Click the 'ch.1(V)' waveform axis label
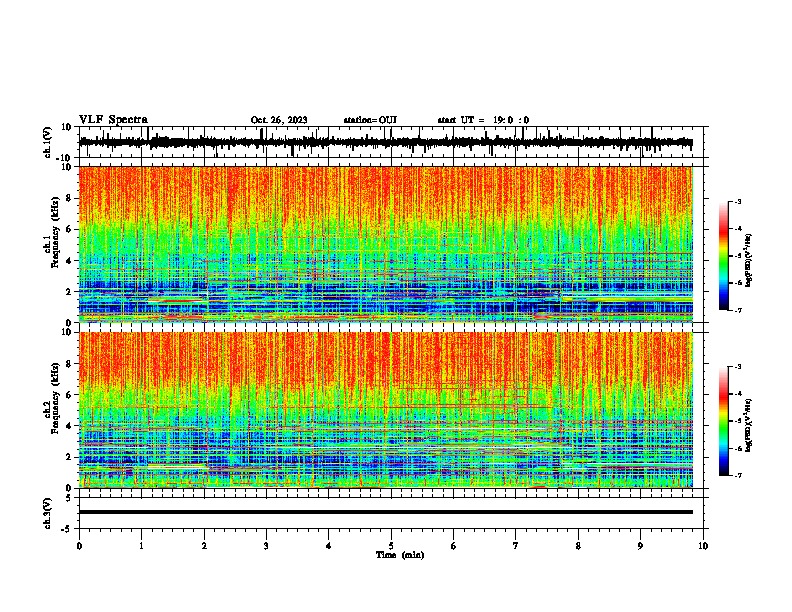This screenshot has width=792, height=612. (x=48, y=142)
